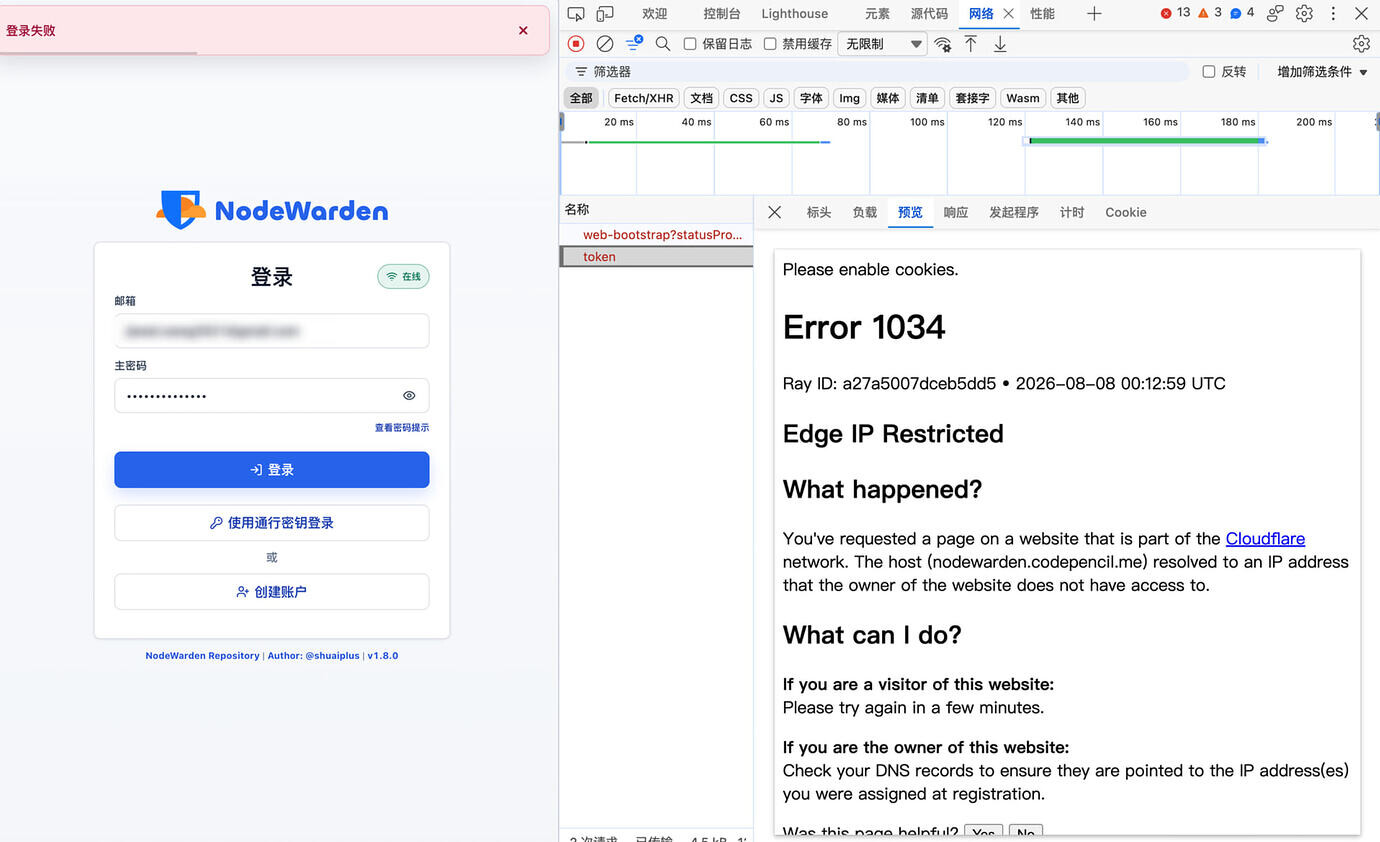Open the network panel settings gear
This screenshot has width=1380, height=842.
1361,44
